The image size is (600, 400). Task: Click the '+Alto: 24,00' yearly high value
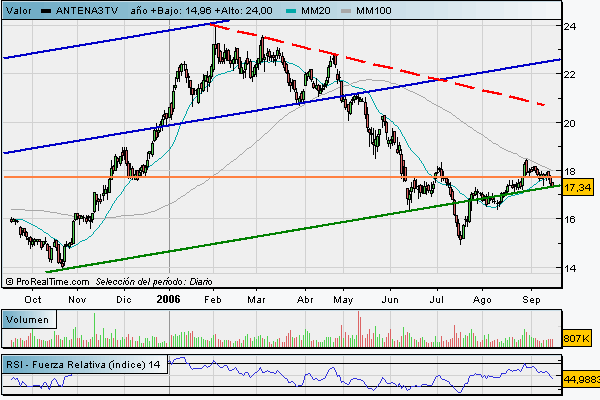245,11
